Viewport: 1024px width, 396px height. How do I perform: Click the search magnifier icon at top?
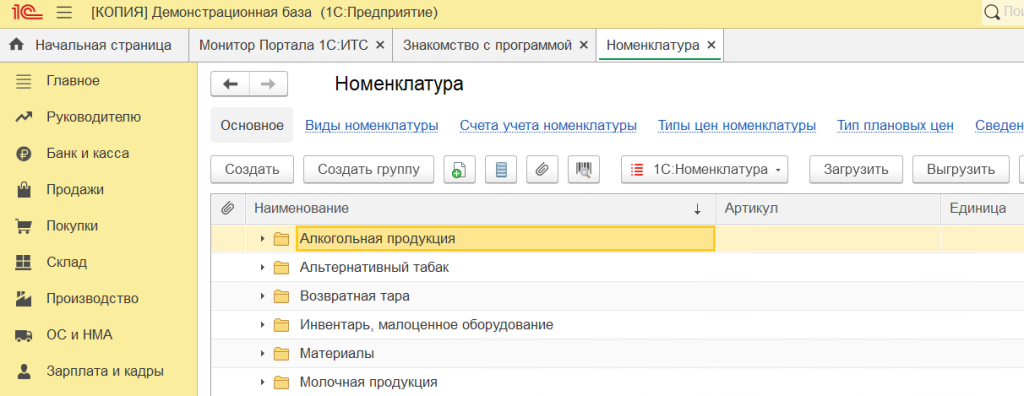[x=992, y=12]
